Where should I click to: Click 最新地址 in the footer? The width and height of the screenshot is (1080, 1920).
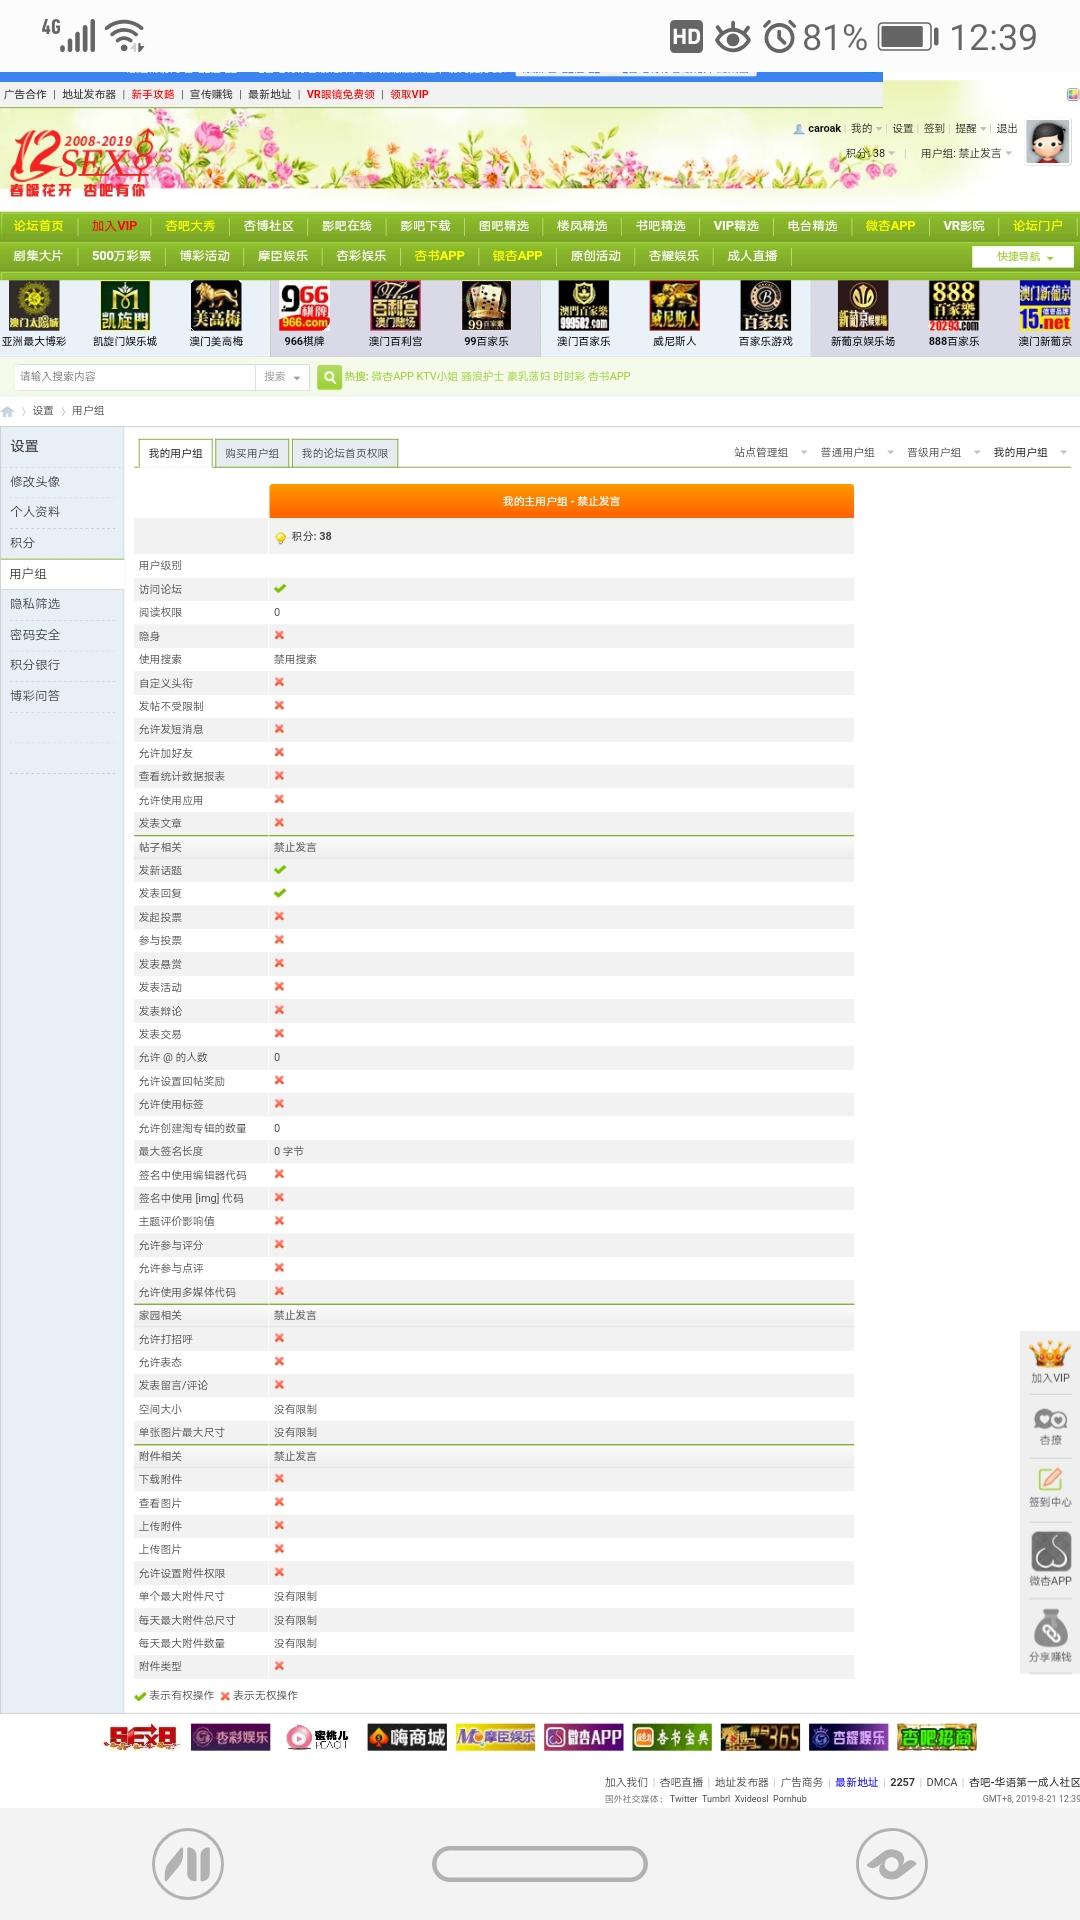[856, 1782]
